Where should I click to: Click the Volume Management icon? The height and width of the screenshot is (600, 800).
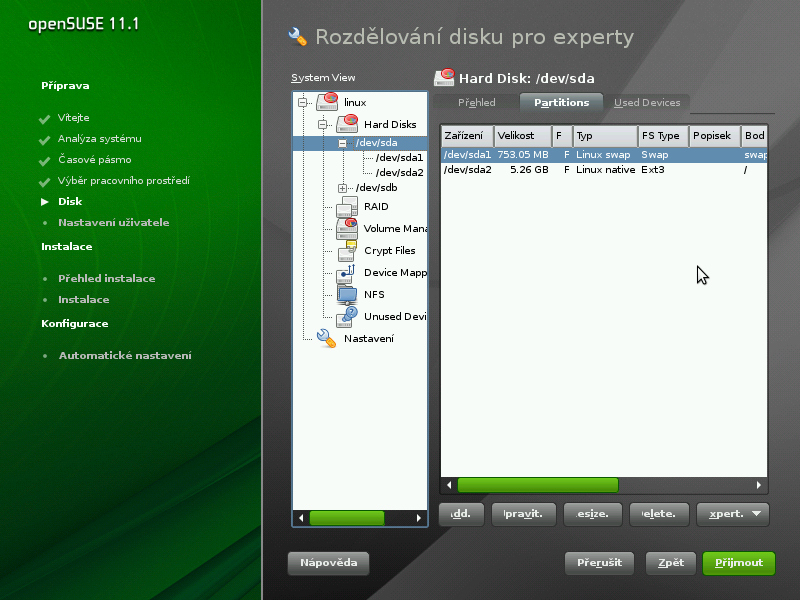point(347,229)
